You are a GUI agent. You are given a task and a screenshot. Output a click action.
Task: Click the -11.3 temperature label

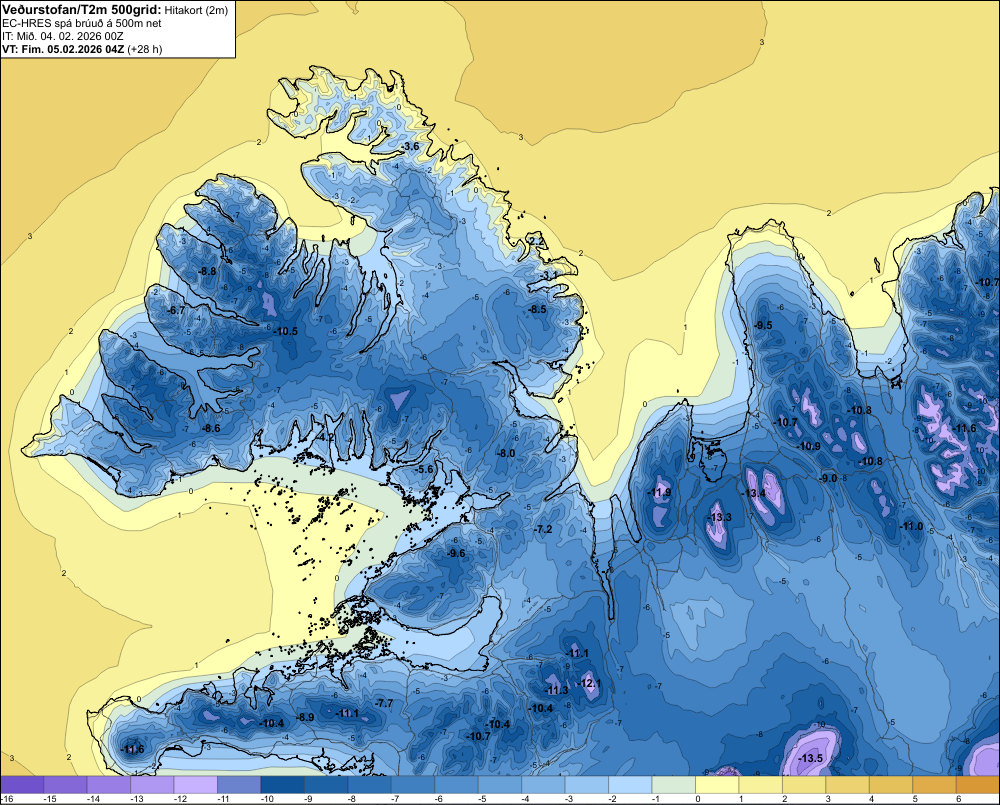click(x=556, y=690)
